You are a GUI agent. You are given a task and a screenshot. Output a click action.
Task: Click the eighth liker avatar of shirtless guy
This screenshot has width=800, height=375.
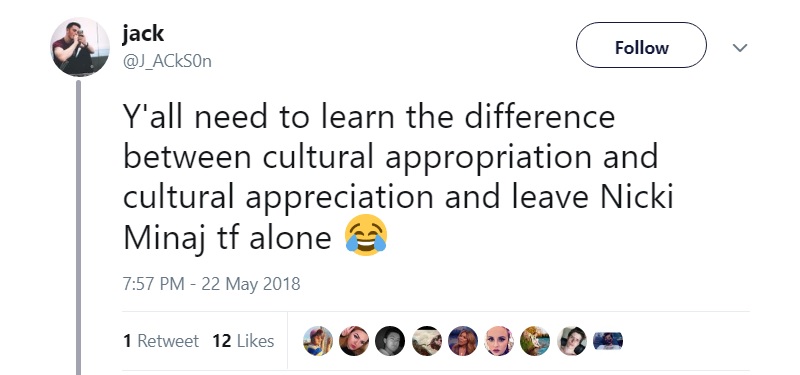[571, 341]
